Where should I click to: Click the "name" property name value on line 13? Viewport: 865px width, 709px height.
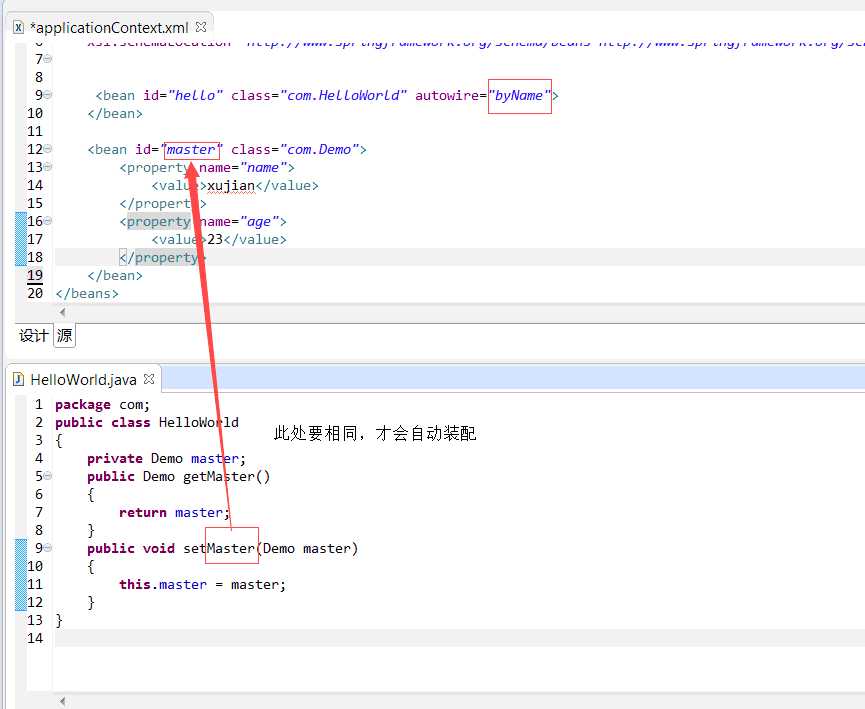coord(263,168)
